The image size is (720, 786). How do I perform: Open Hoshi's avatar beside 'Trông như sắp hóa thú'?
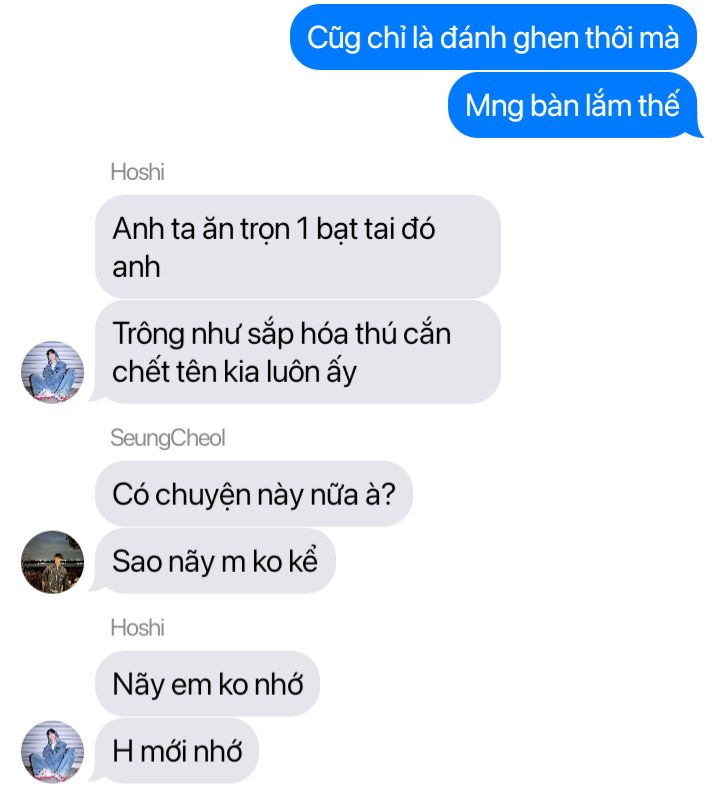pos(52,371)
